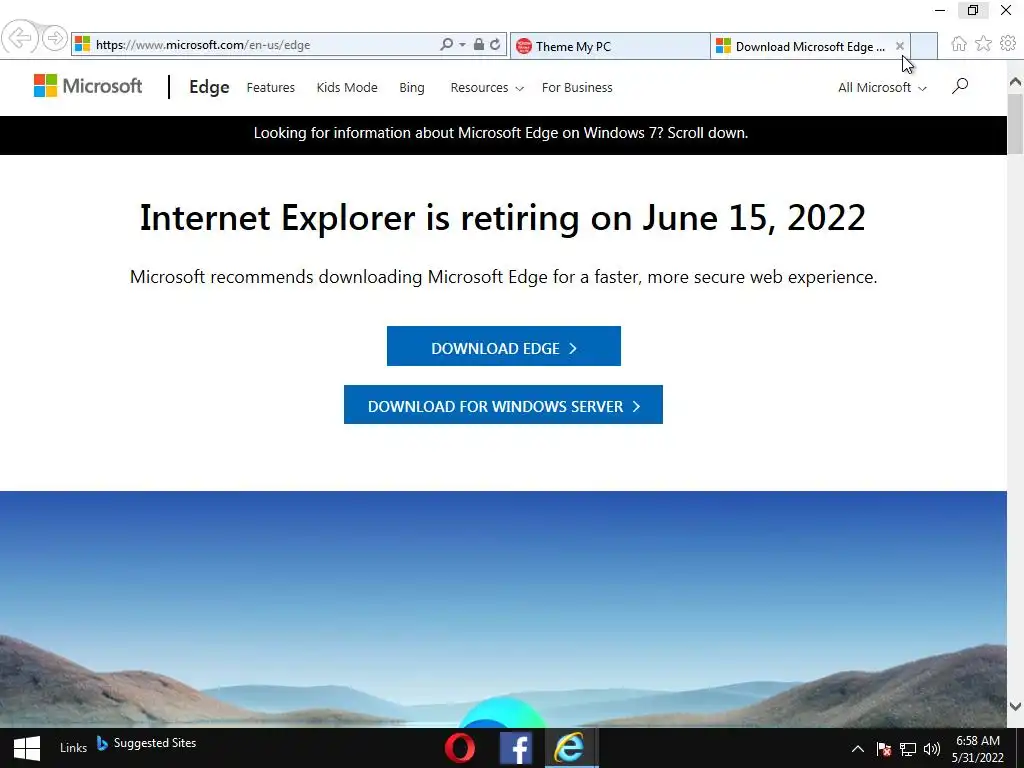Click the Action Center flag tray icon
Viewport: 1024px width, 768px height.
pyautogui.click(x=884, y=749)
